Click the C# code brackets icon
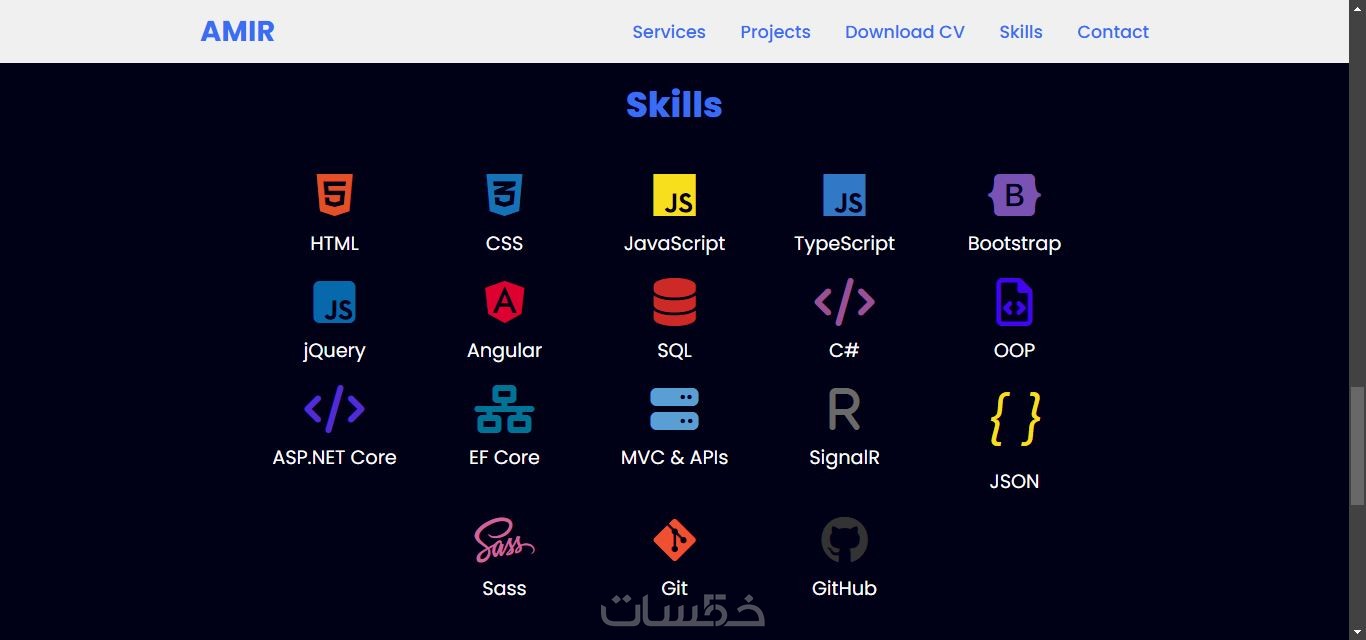The image size is (1366, 640). 844,302
